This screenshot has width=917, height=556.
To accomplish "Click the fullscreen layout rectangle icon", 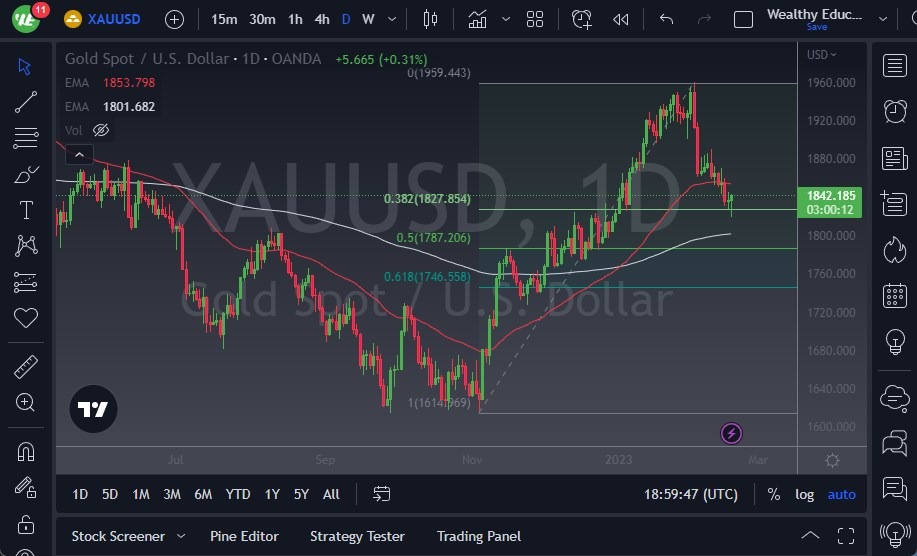I will click(x=743, y=20).
